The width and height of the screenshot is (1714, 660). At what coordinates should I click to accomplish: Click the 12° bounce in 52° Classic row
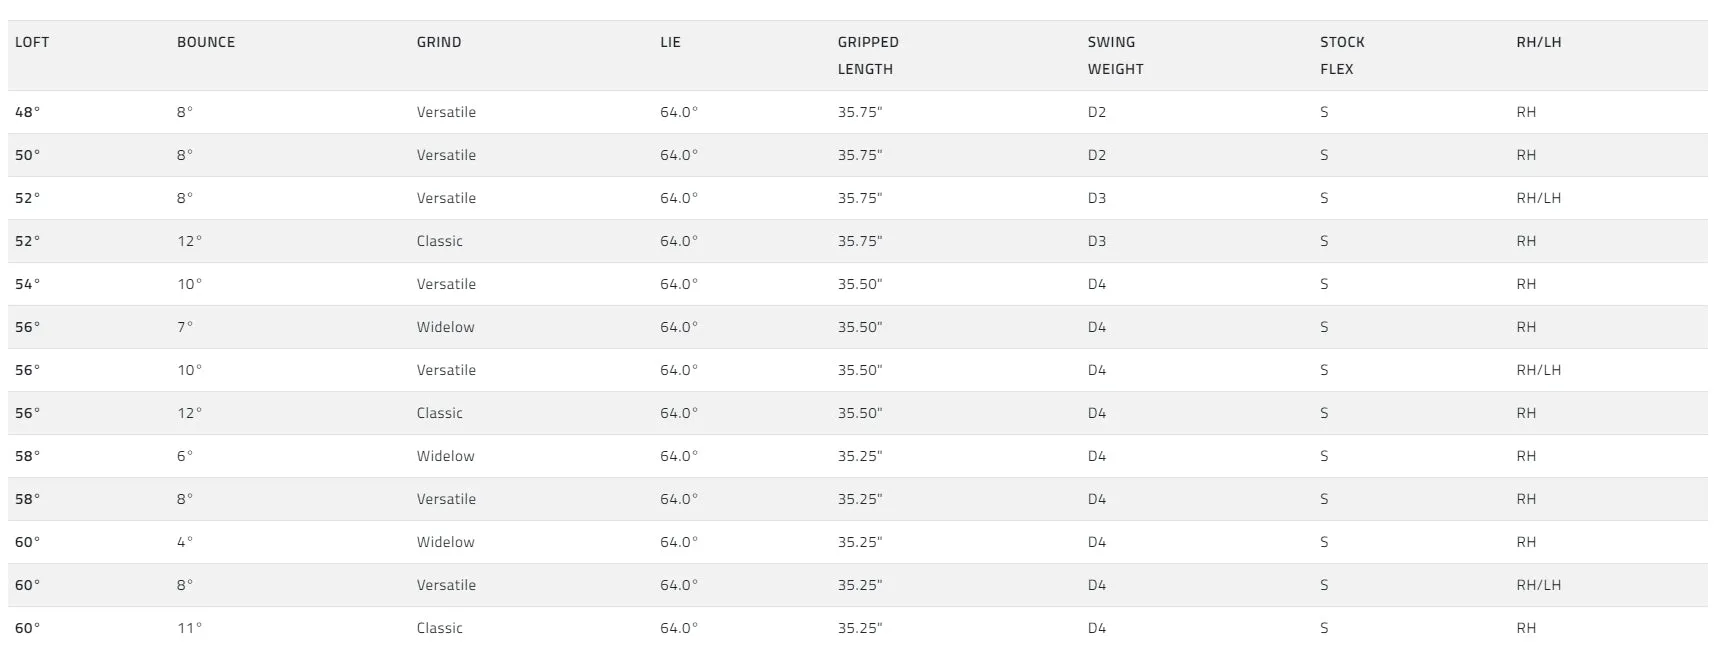(x=189, y=241)
